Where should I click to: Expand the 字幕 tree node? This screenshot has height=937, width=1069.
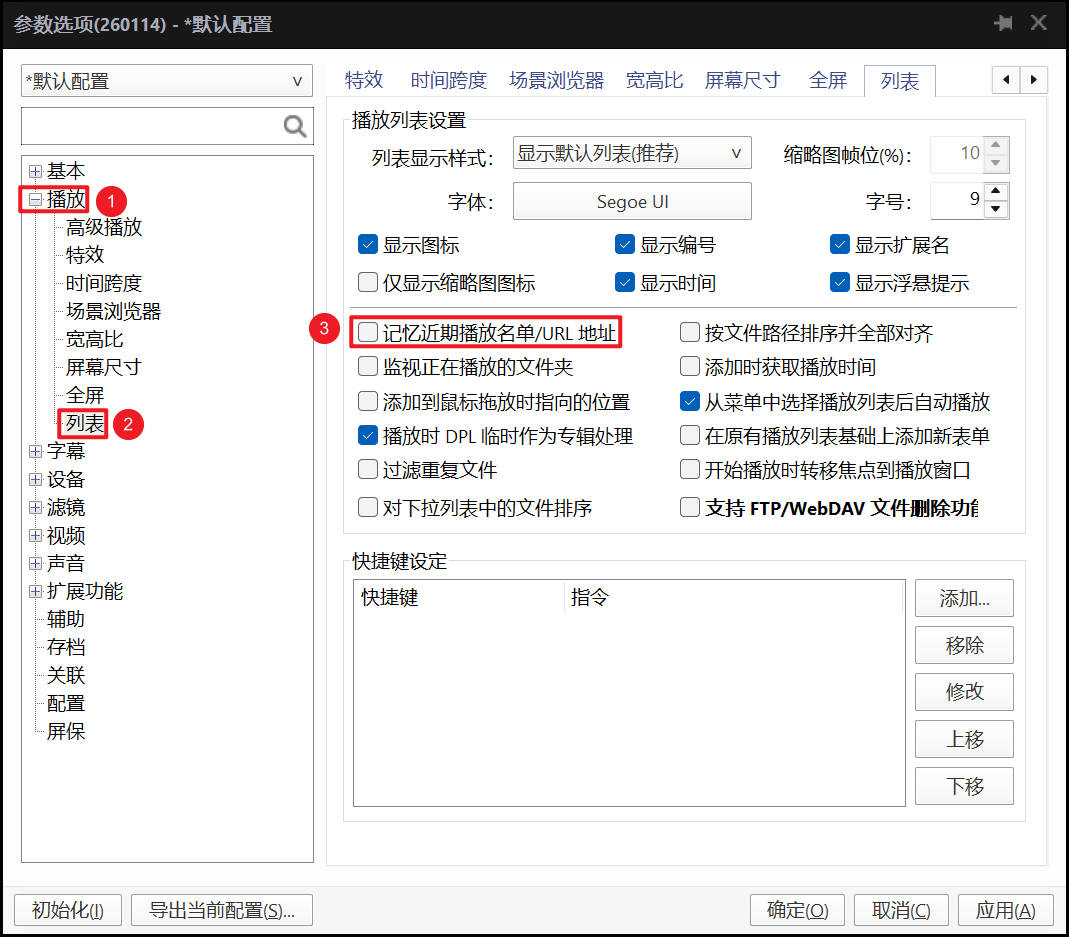(x=35, y=452)
